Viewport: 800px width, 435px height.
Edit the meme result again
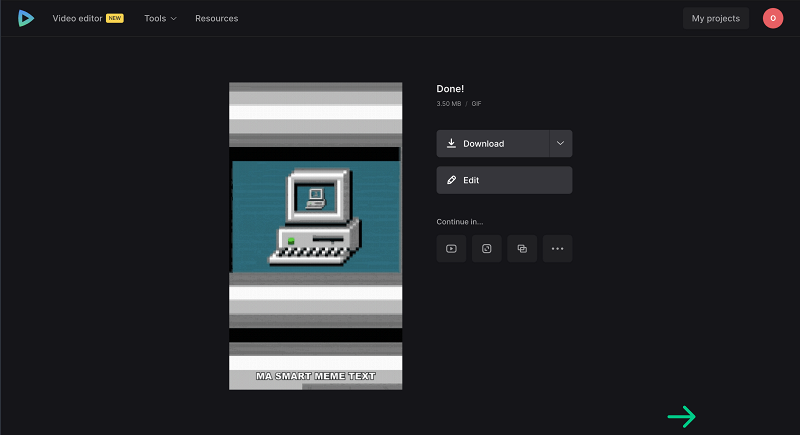(x=504, y=180)
